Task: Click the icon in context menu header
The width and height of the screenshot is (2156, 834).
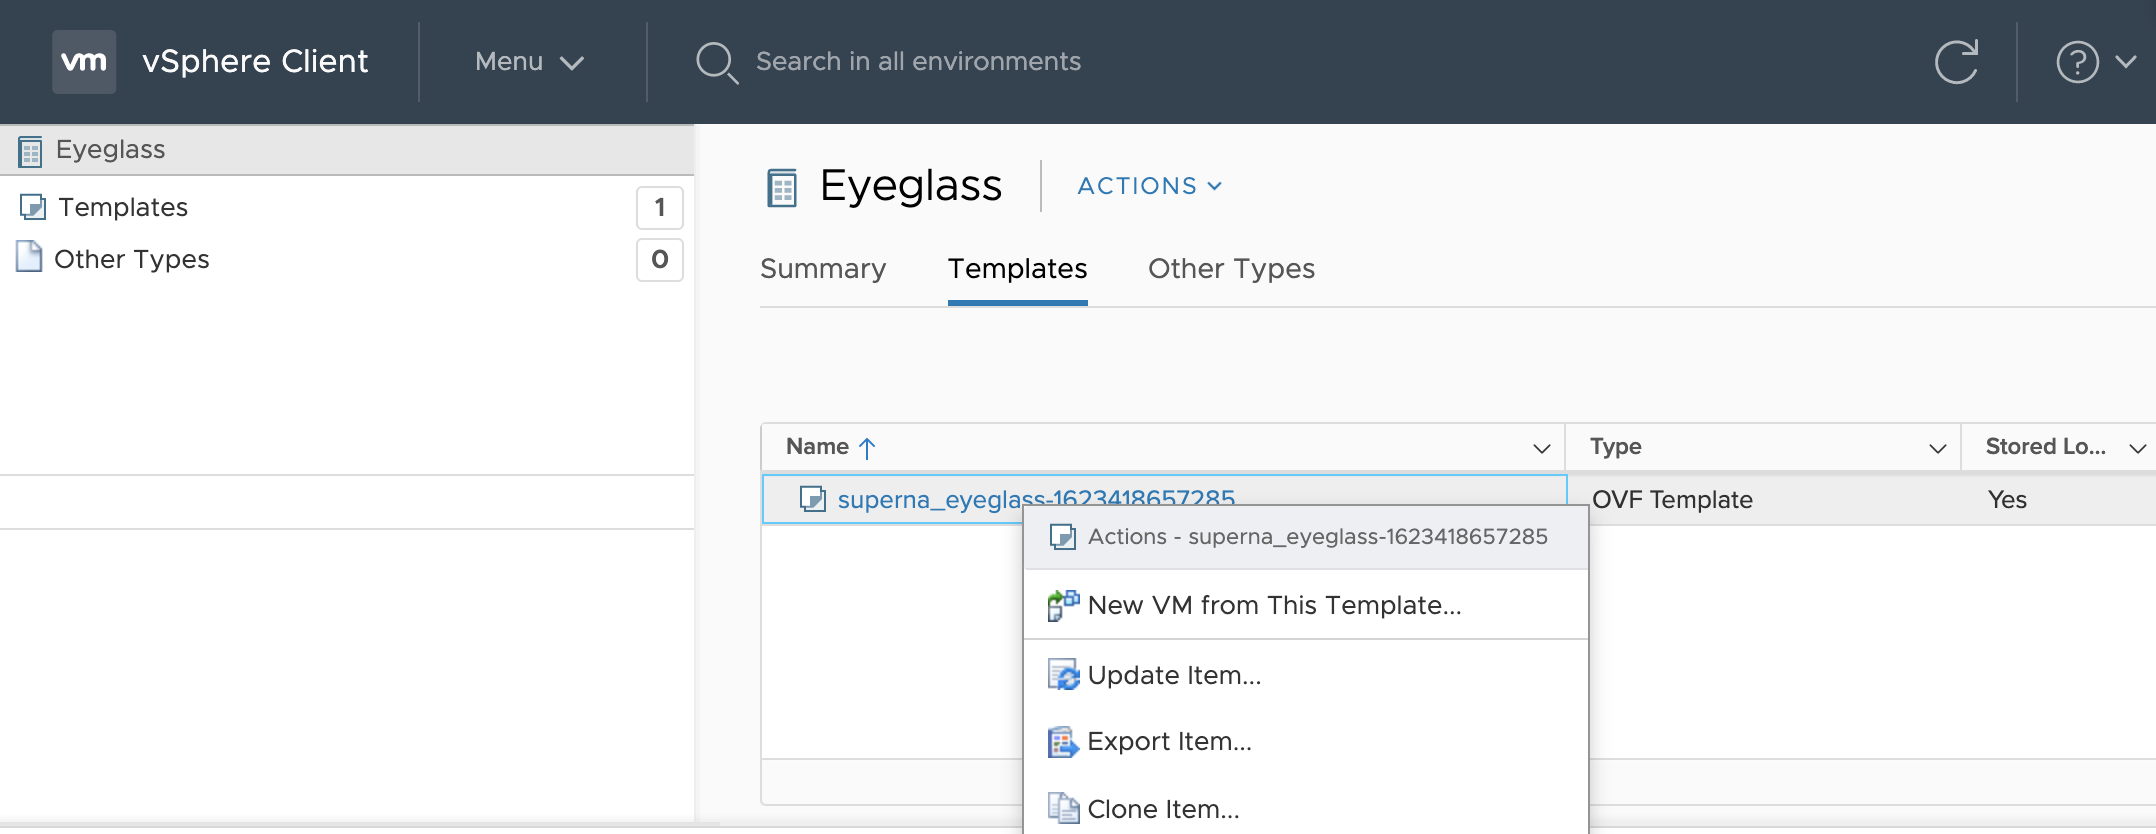Action: pyautogui.click(x=1062, y=537)
